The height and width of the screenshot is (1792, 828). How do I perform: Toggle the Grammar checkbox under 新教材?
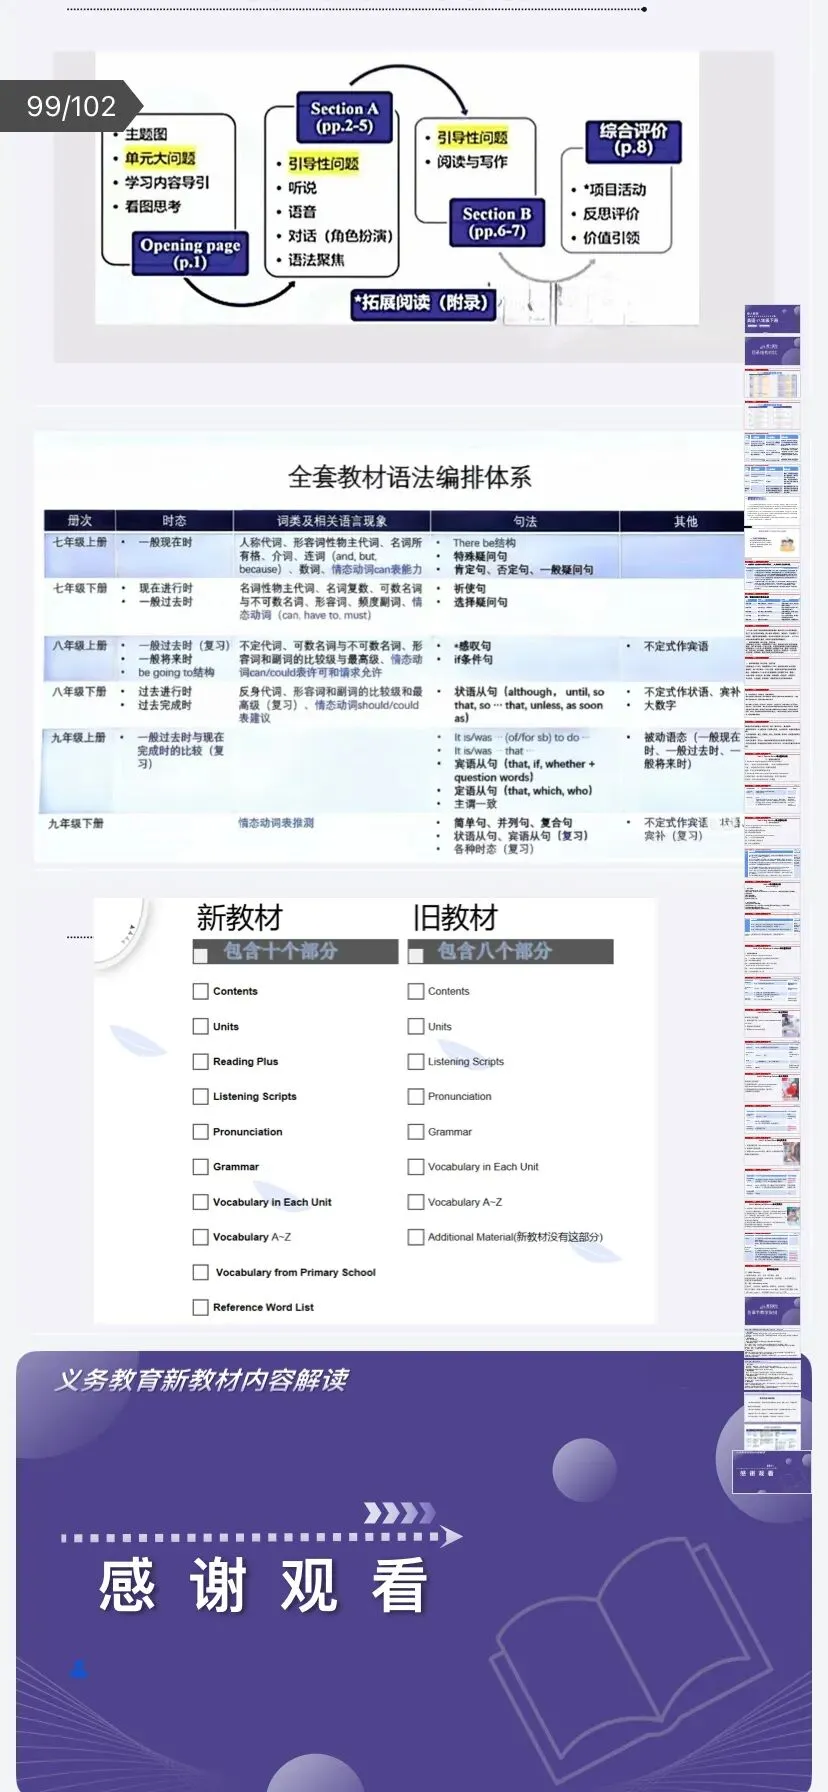point(200,1166)
